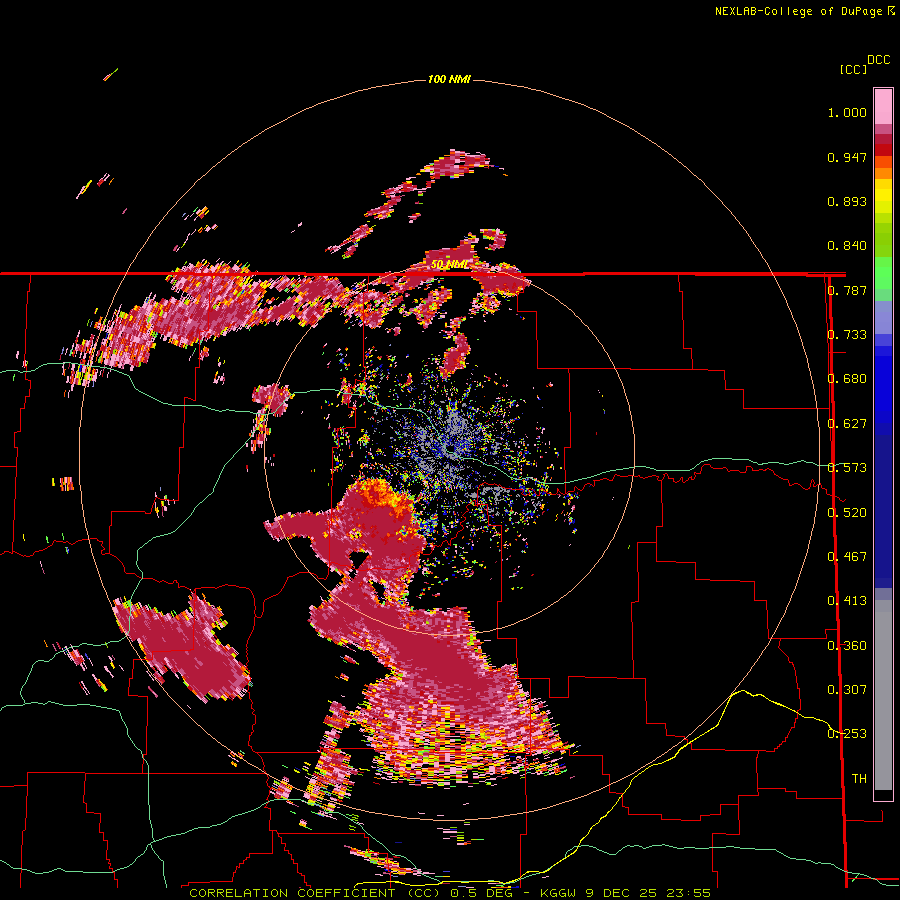
Task: Click the 0.5 DEG elevation text
Action: tap(481, 893)
